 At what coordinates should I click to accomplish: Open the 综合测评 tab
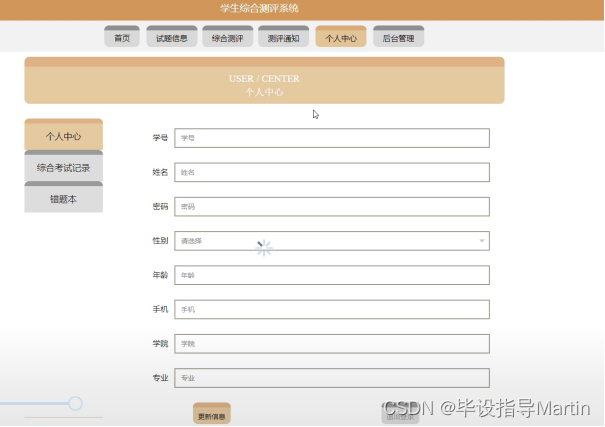(228, 37)
